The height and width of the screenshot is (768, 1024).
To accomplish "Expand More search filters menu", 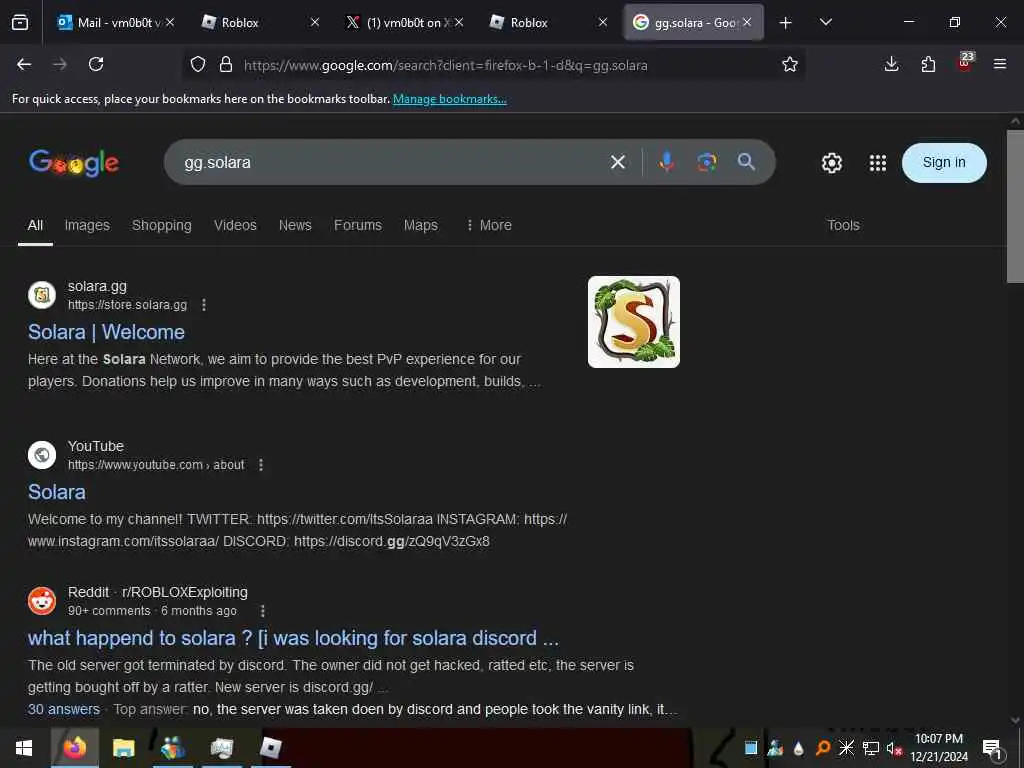I will (x=489, y=225).
